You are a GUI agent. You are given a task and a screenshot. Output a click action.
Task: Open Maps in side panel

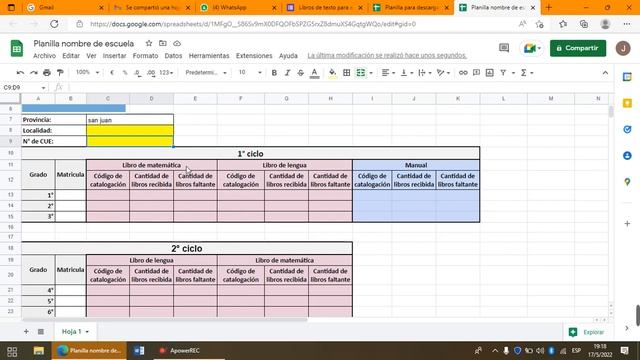pyautogui.click(x=627, y=182)
